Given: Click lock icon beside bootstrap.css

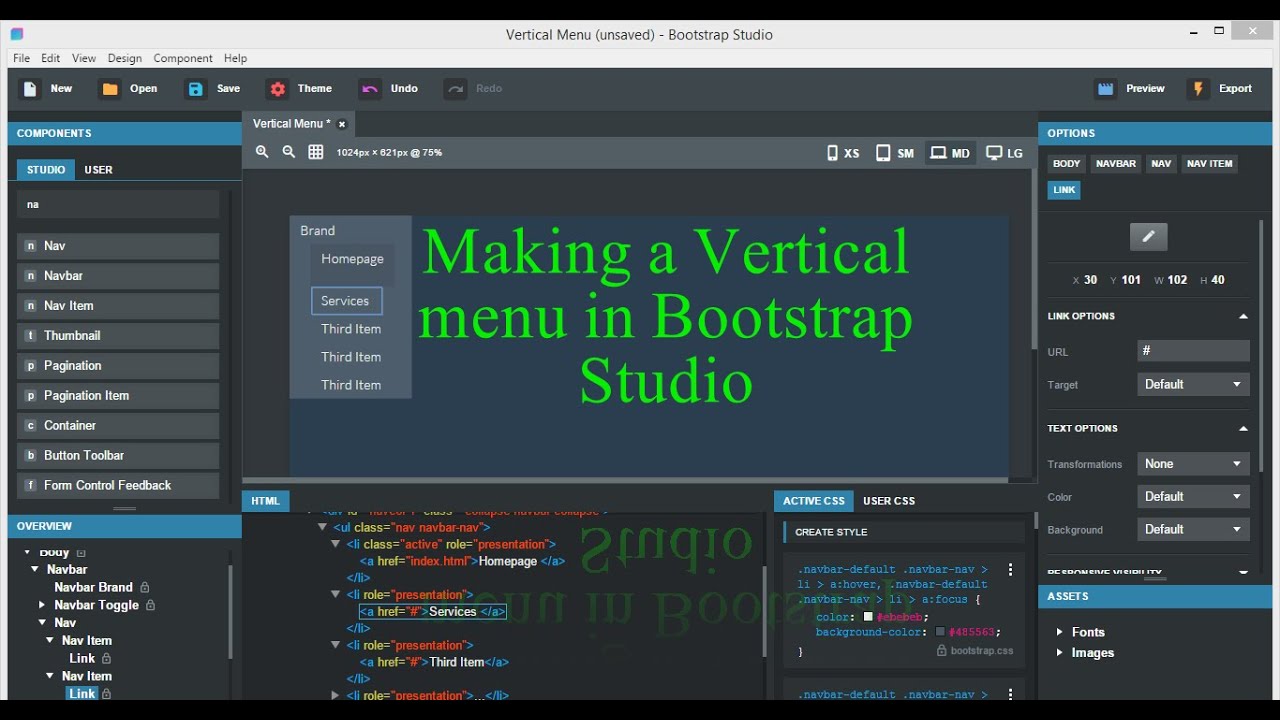Looking at the screenshot, I should [x=942, y=650].
